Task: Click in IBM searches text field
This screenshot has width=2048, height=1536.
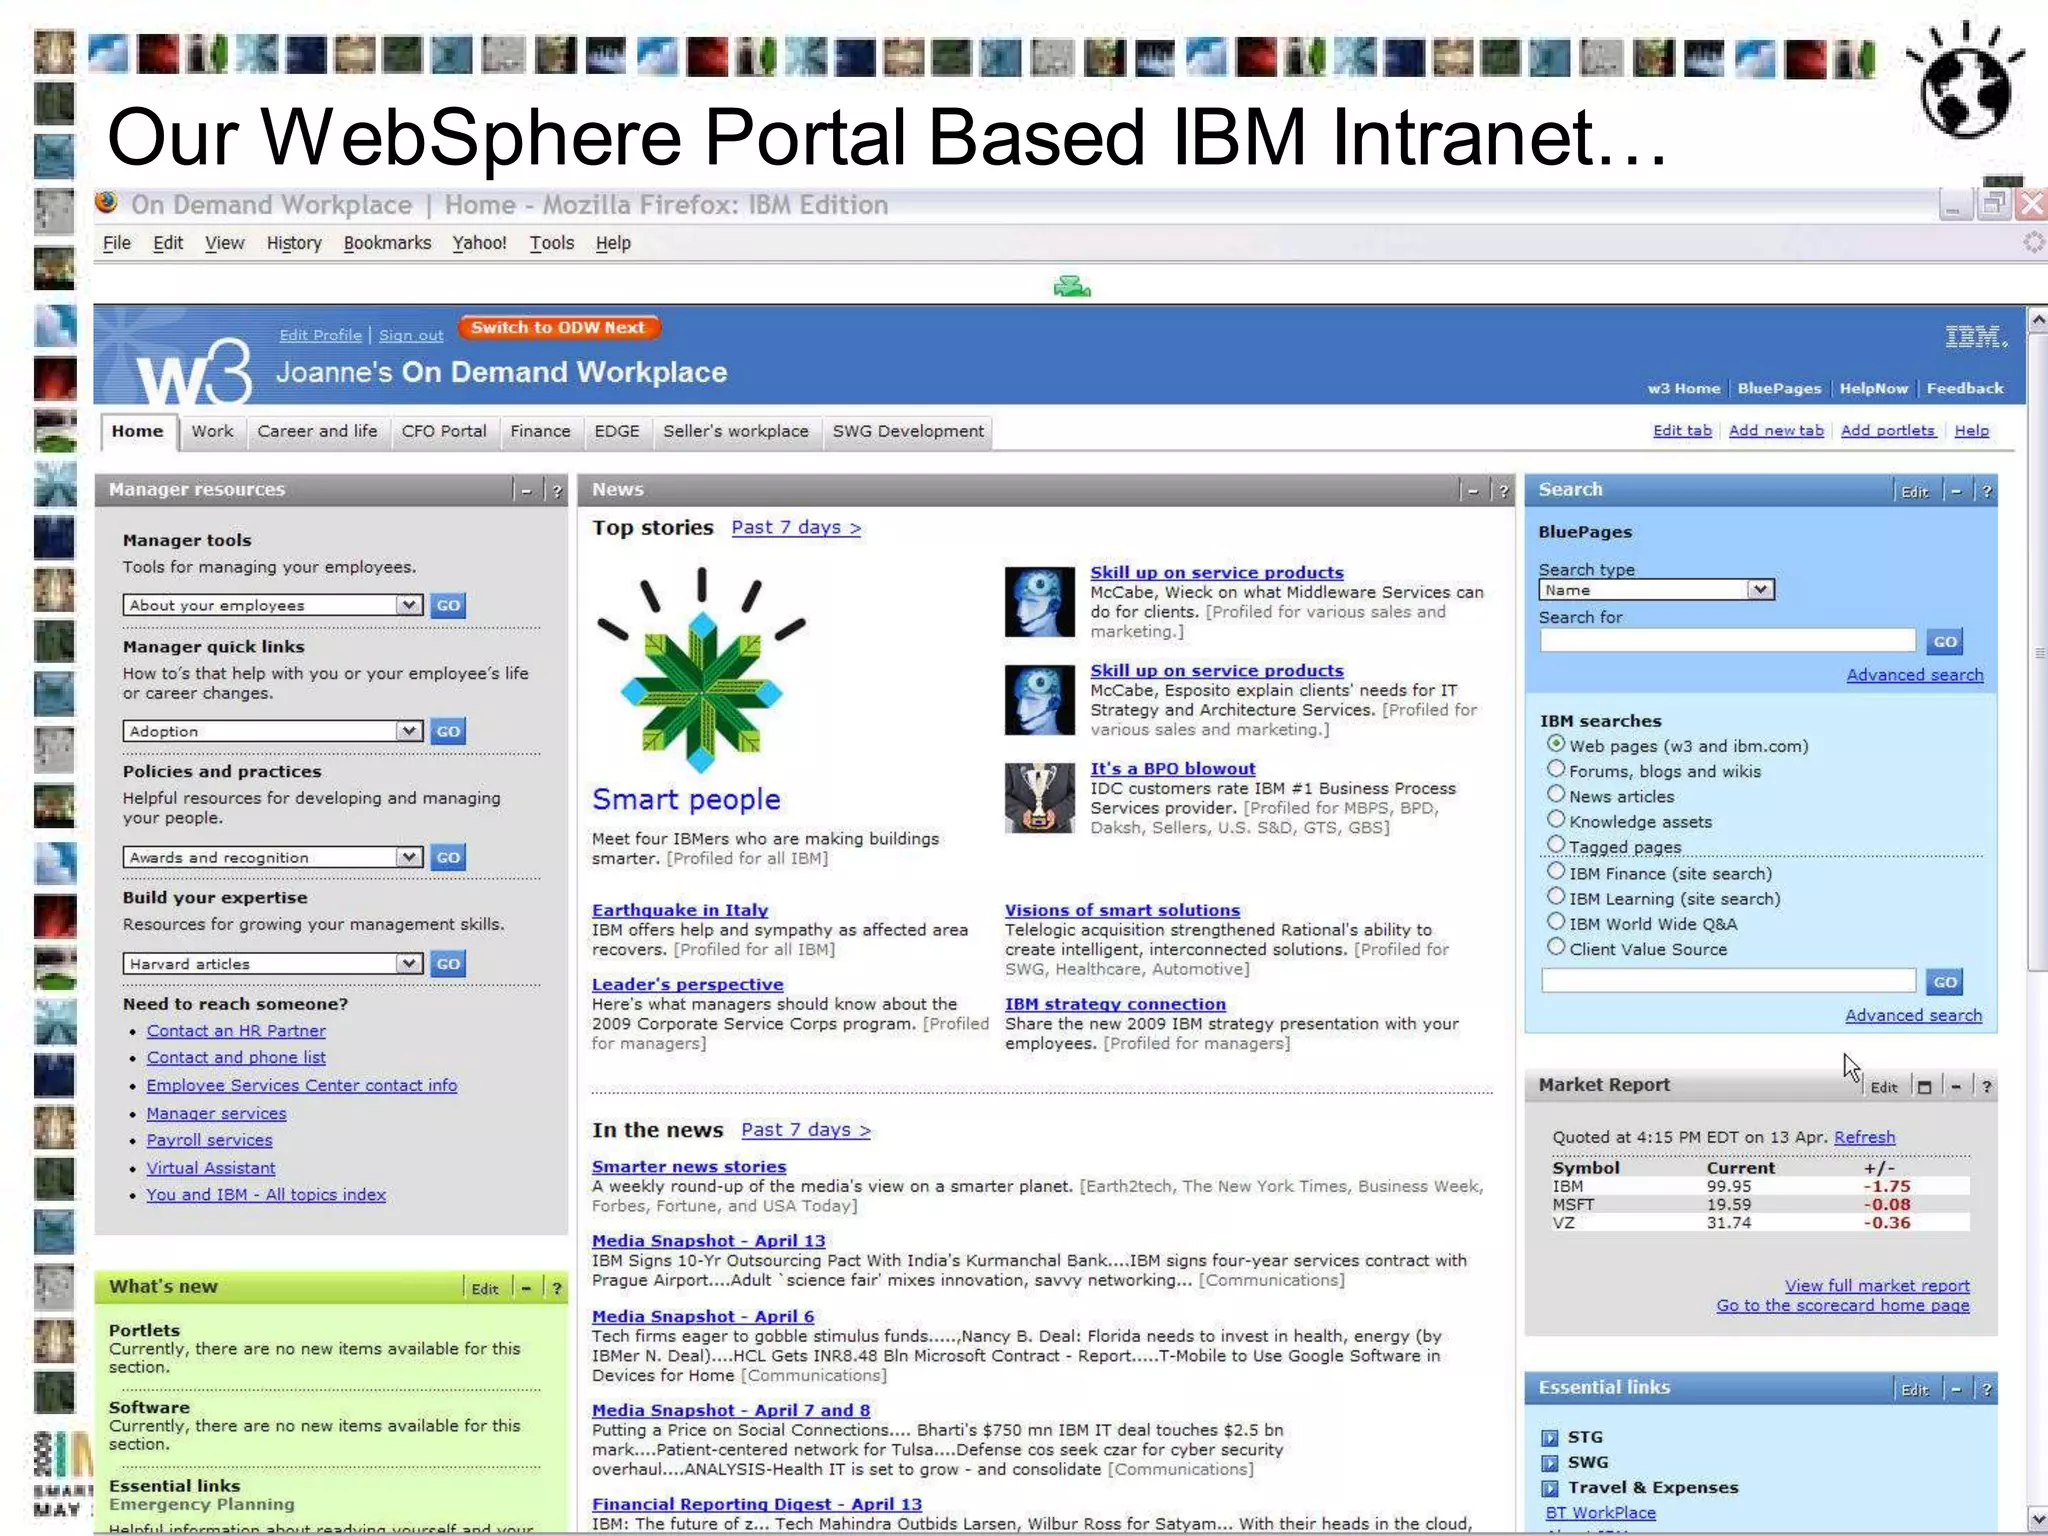Action: coord(1728,981)
